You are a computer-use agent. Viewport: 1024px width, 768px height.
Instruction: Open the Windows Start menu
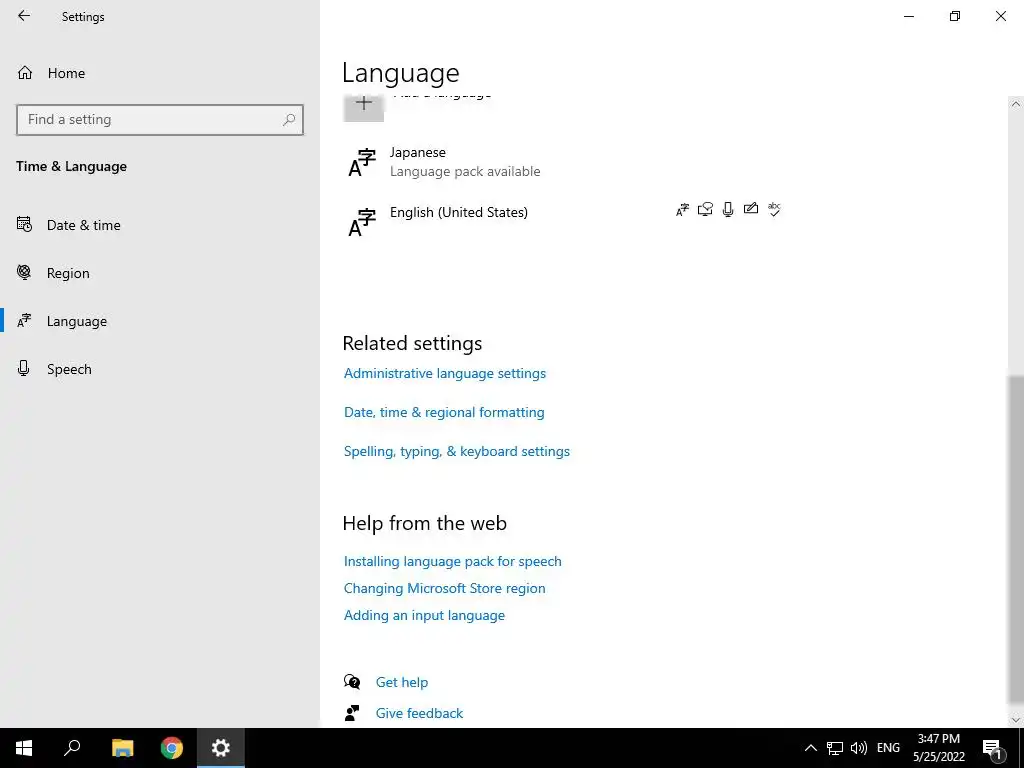[24, 748]
